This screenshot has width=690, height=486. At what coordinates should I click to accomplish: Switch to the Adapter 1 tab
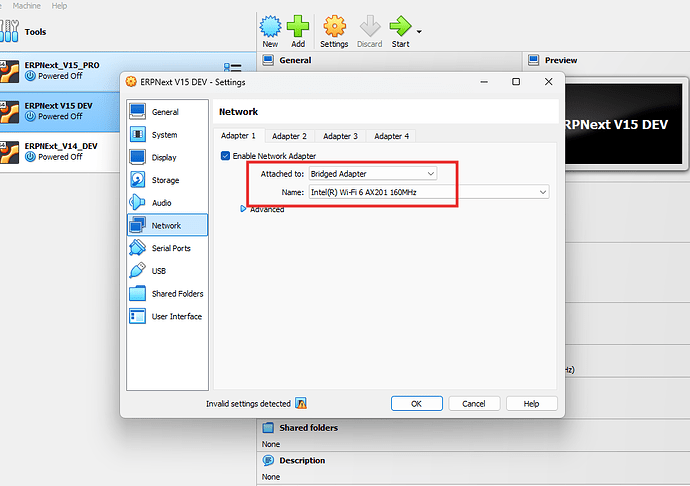[x=239, y=136]
